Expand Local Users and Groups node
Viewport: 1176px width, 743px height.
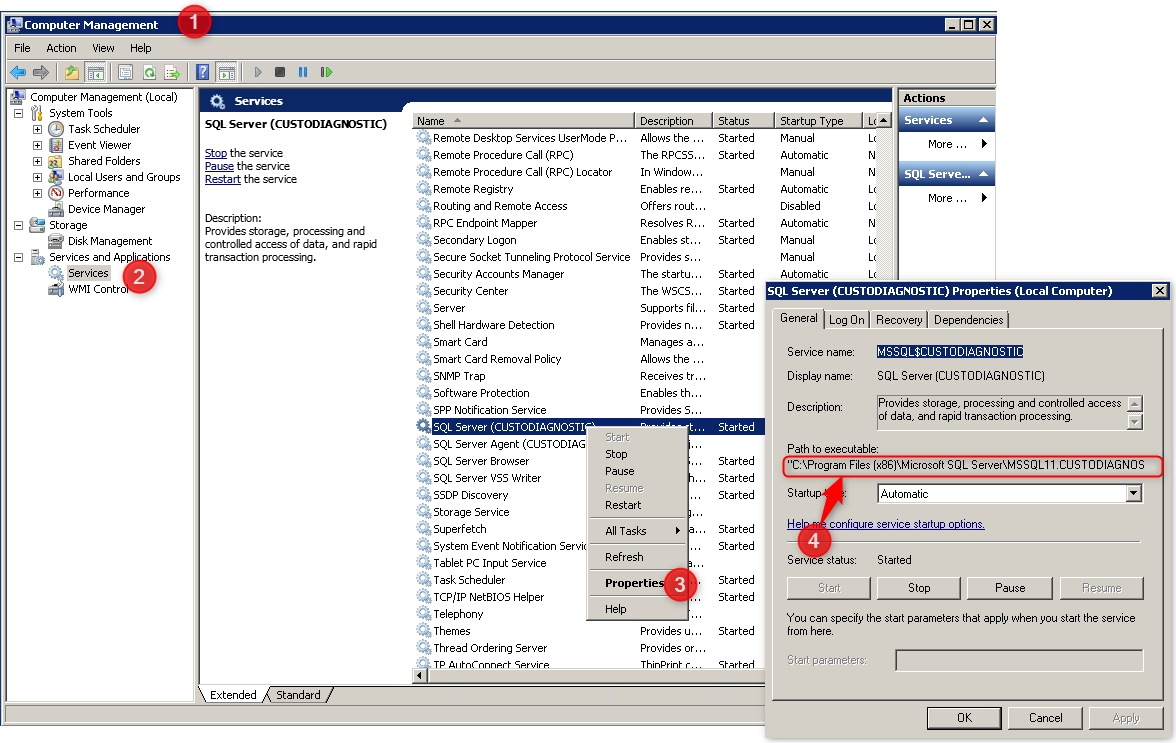click(x=38, y=177)
